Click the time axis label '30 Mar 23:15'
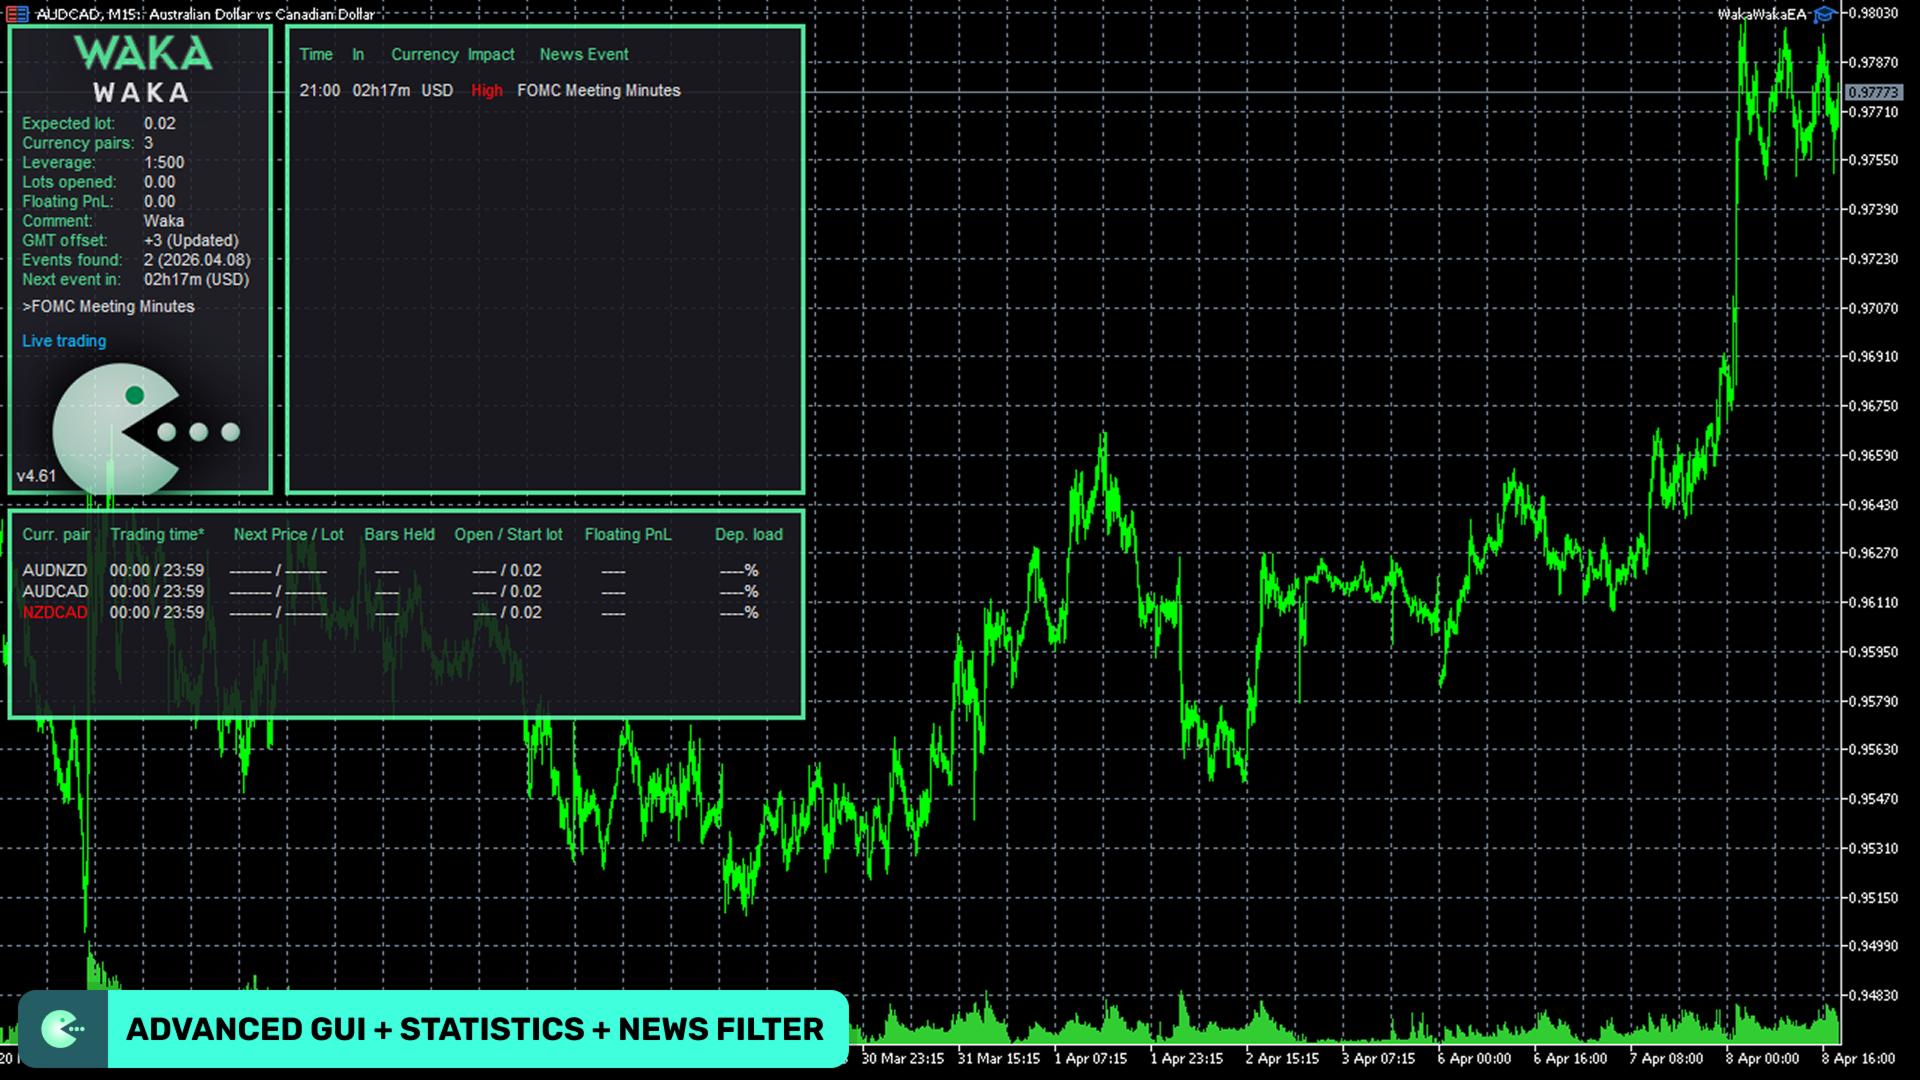This screenshot has width=1920, height=1080. point(902,1058)
